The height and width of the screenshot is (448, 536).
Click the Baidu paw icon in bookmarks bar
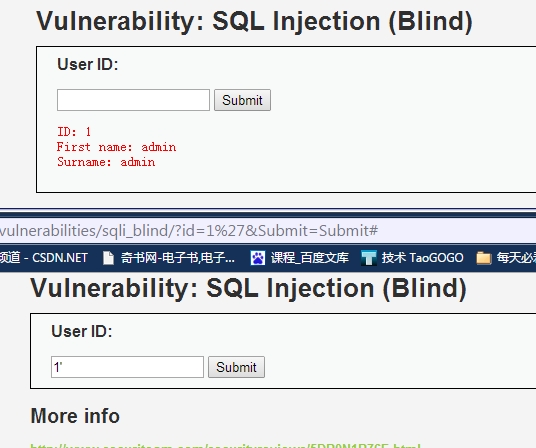tap(257, 258)
